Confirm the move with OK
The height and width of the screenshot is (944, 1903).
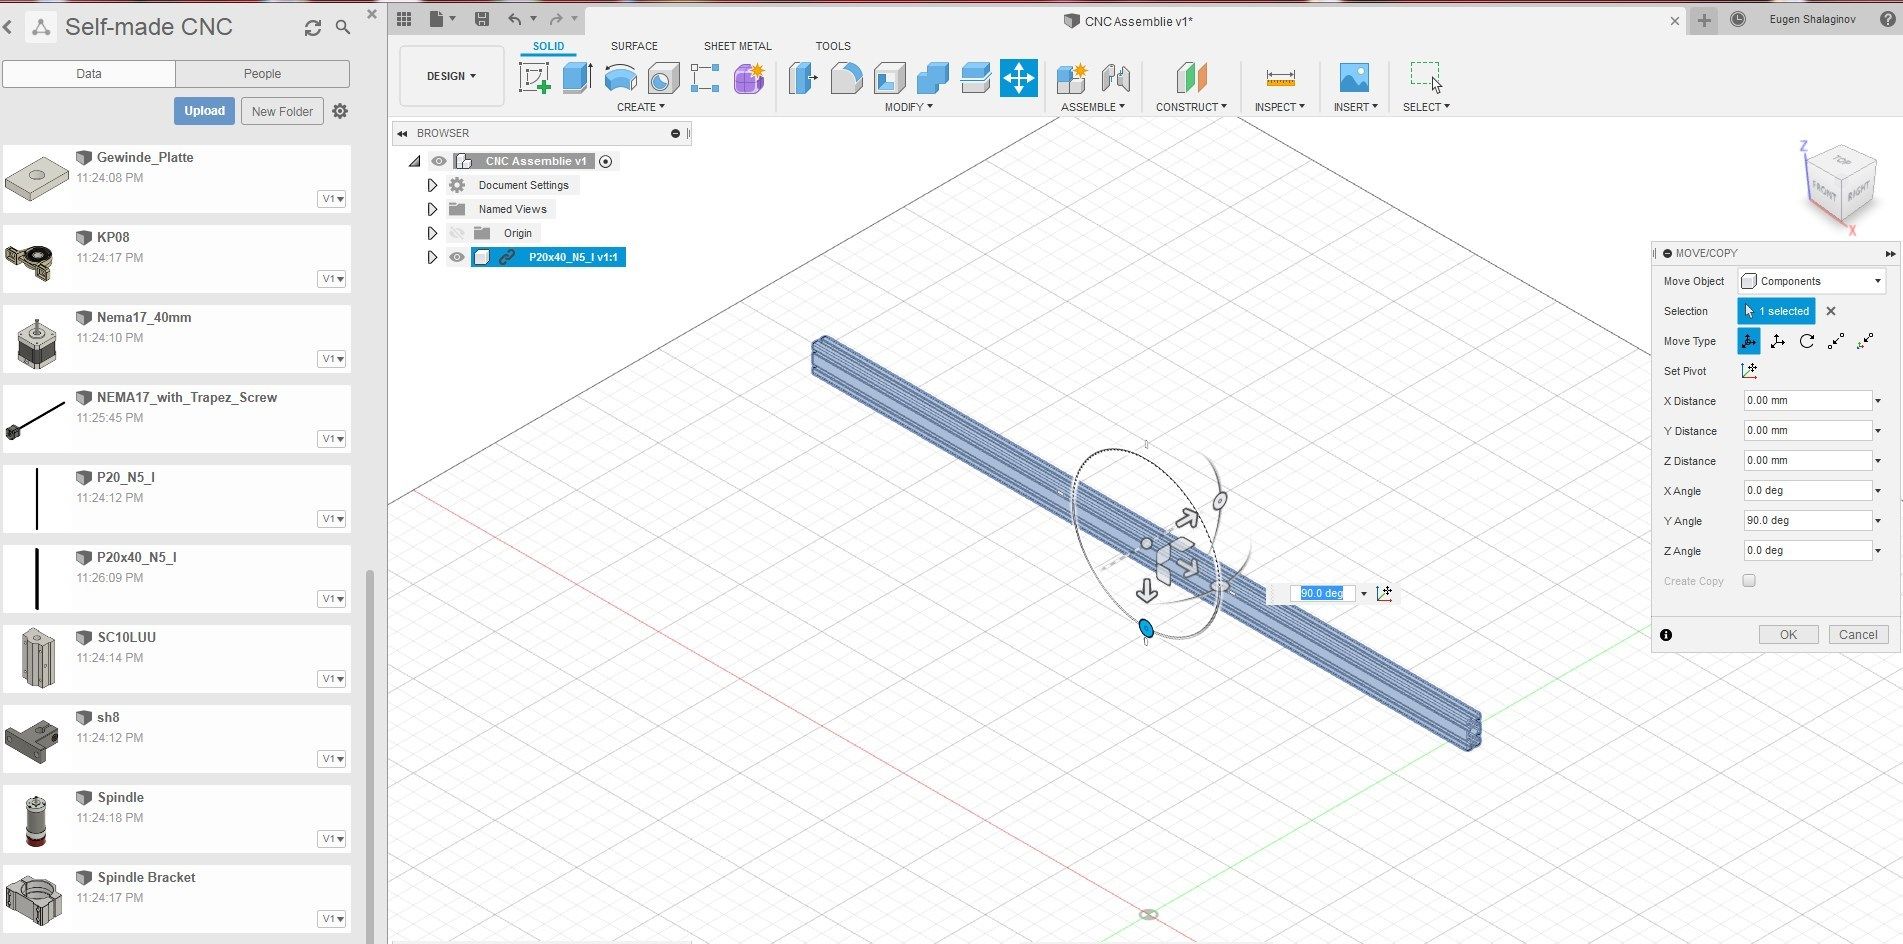click(x=1788, y=634)
